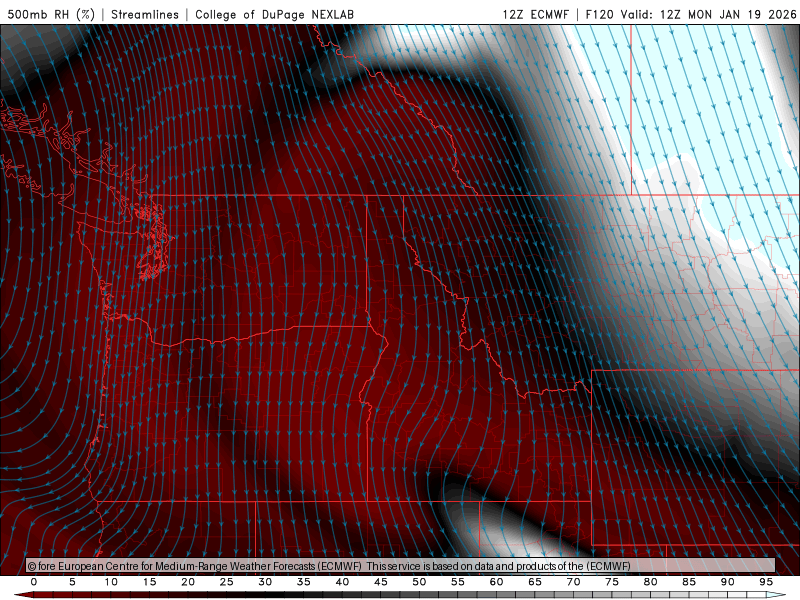Select the '55' label on the legend

(x=458, y=582)
